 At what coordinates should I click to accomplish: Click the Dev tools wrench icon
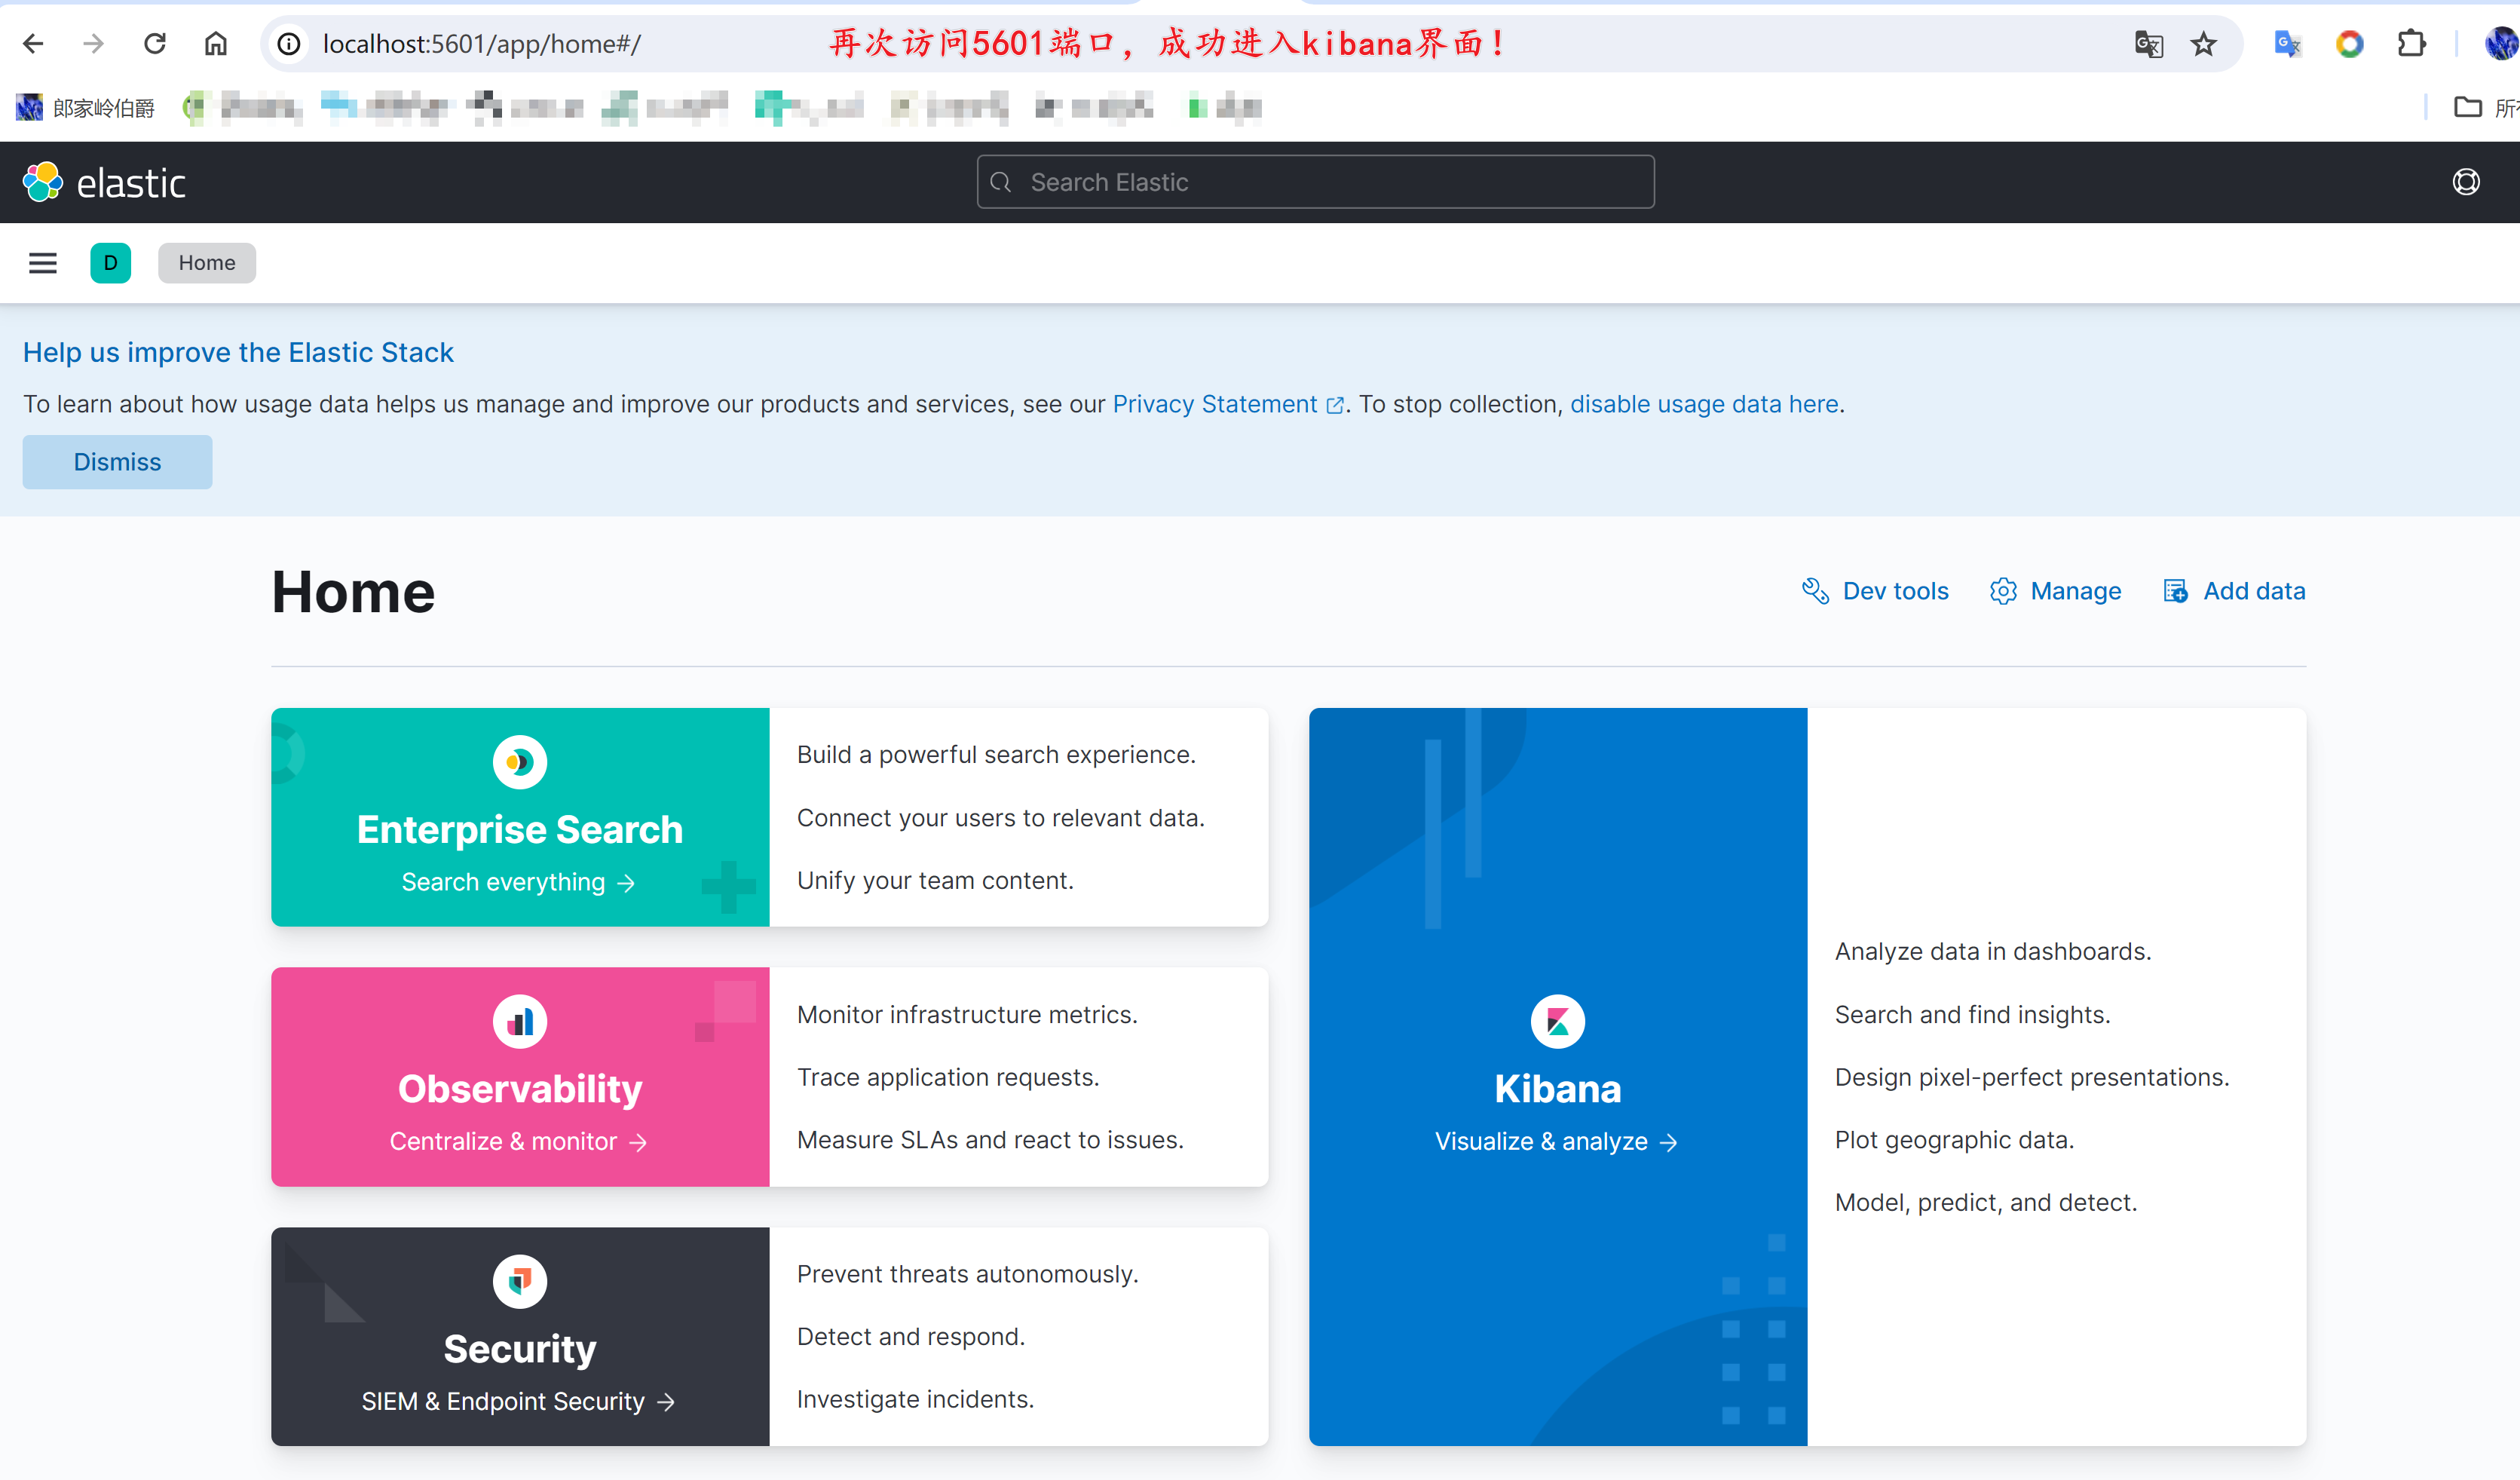coord(1816,591)
